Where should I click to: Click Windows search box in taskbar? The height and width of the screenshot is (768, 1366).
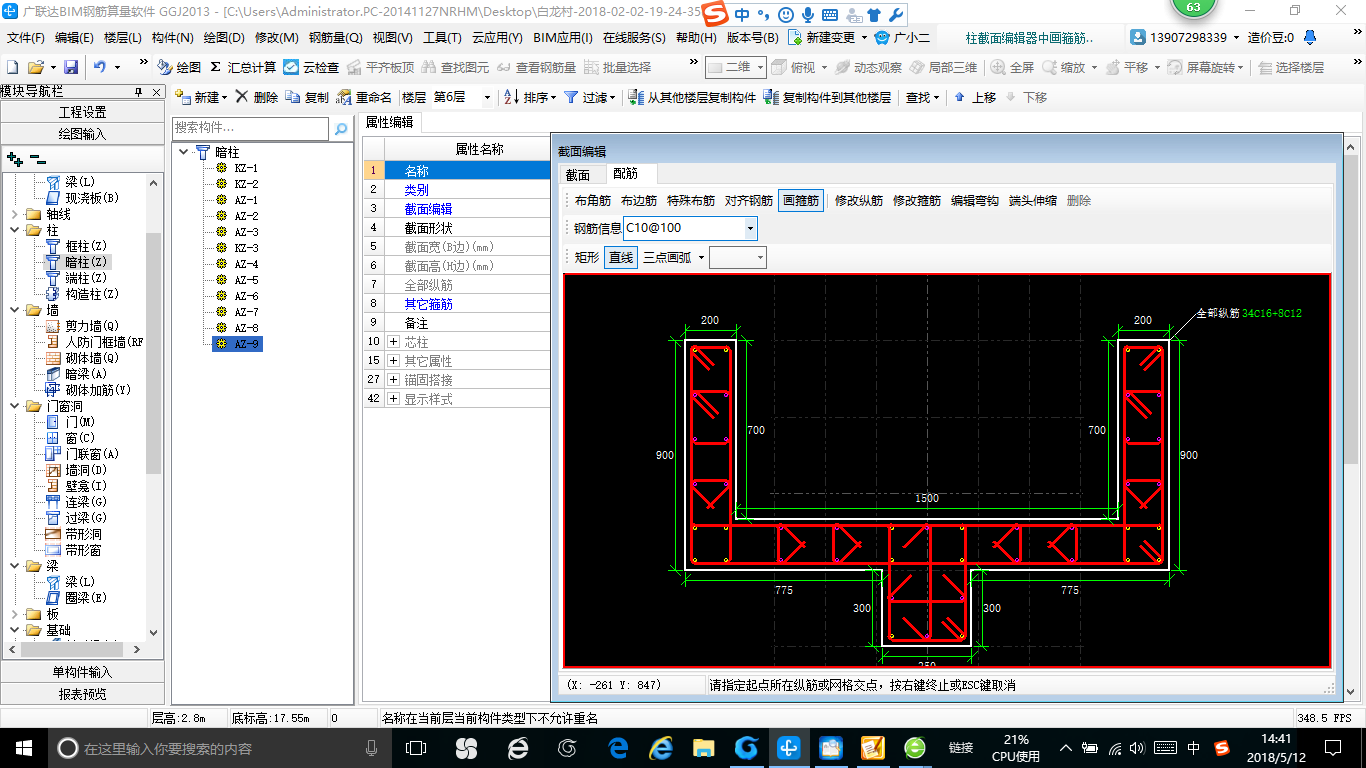click(220, 747)
